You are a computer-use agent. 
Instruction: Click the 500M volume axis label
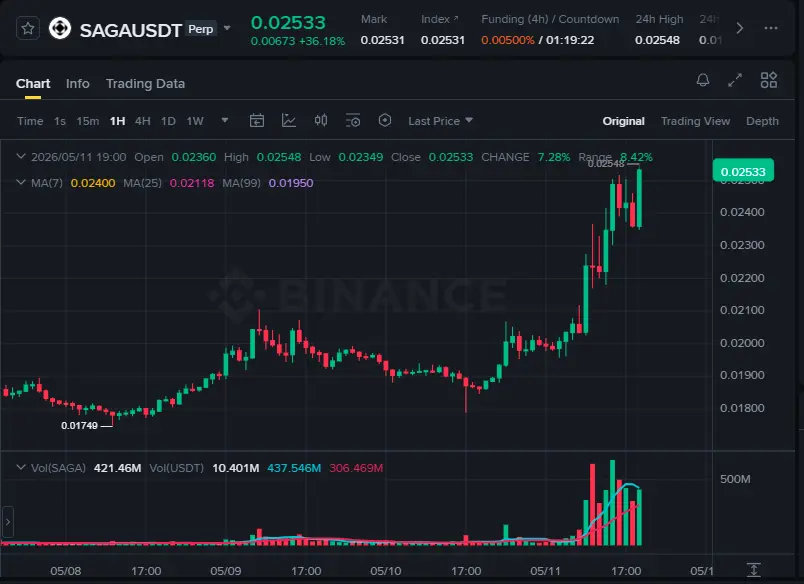pos(735,479)
